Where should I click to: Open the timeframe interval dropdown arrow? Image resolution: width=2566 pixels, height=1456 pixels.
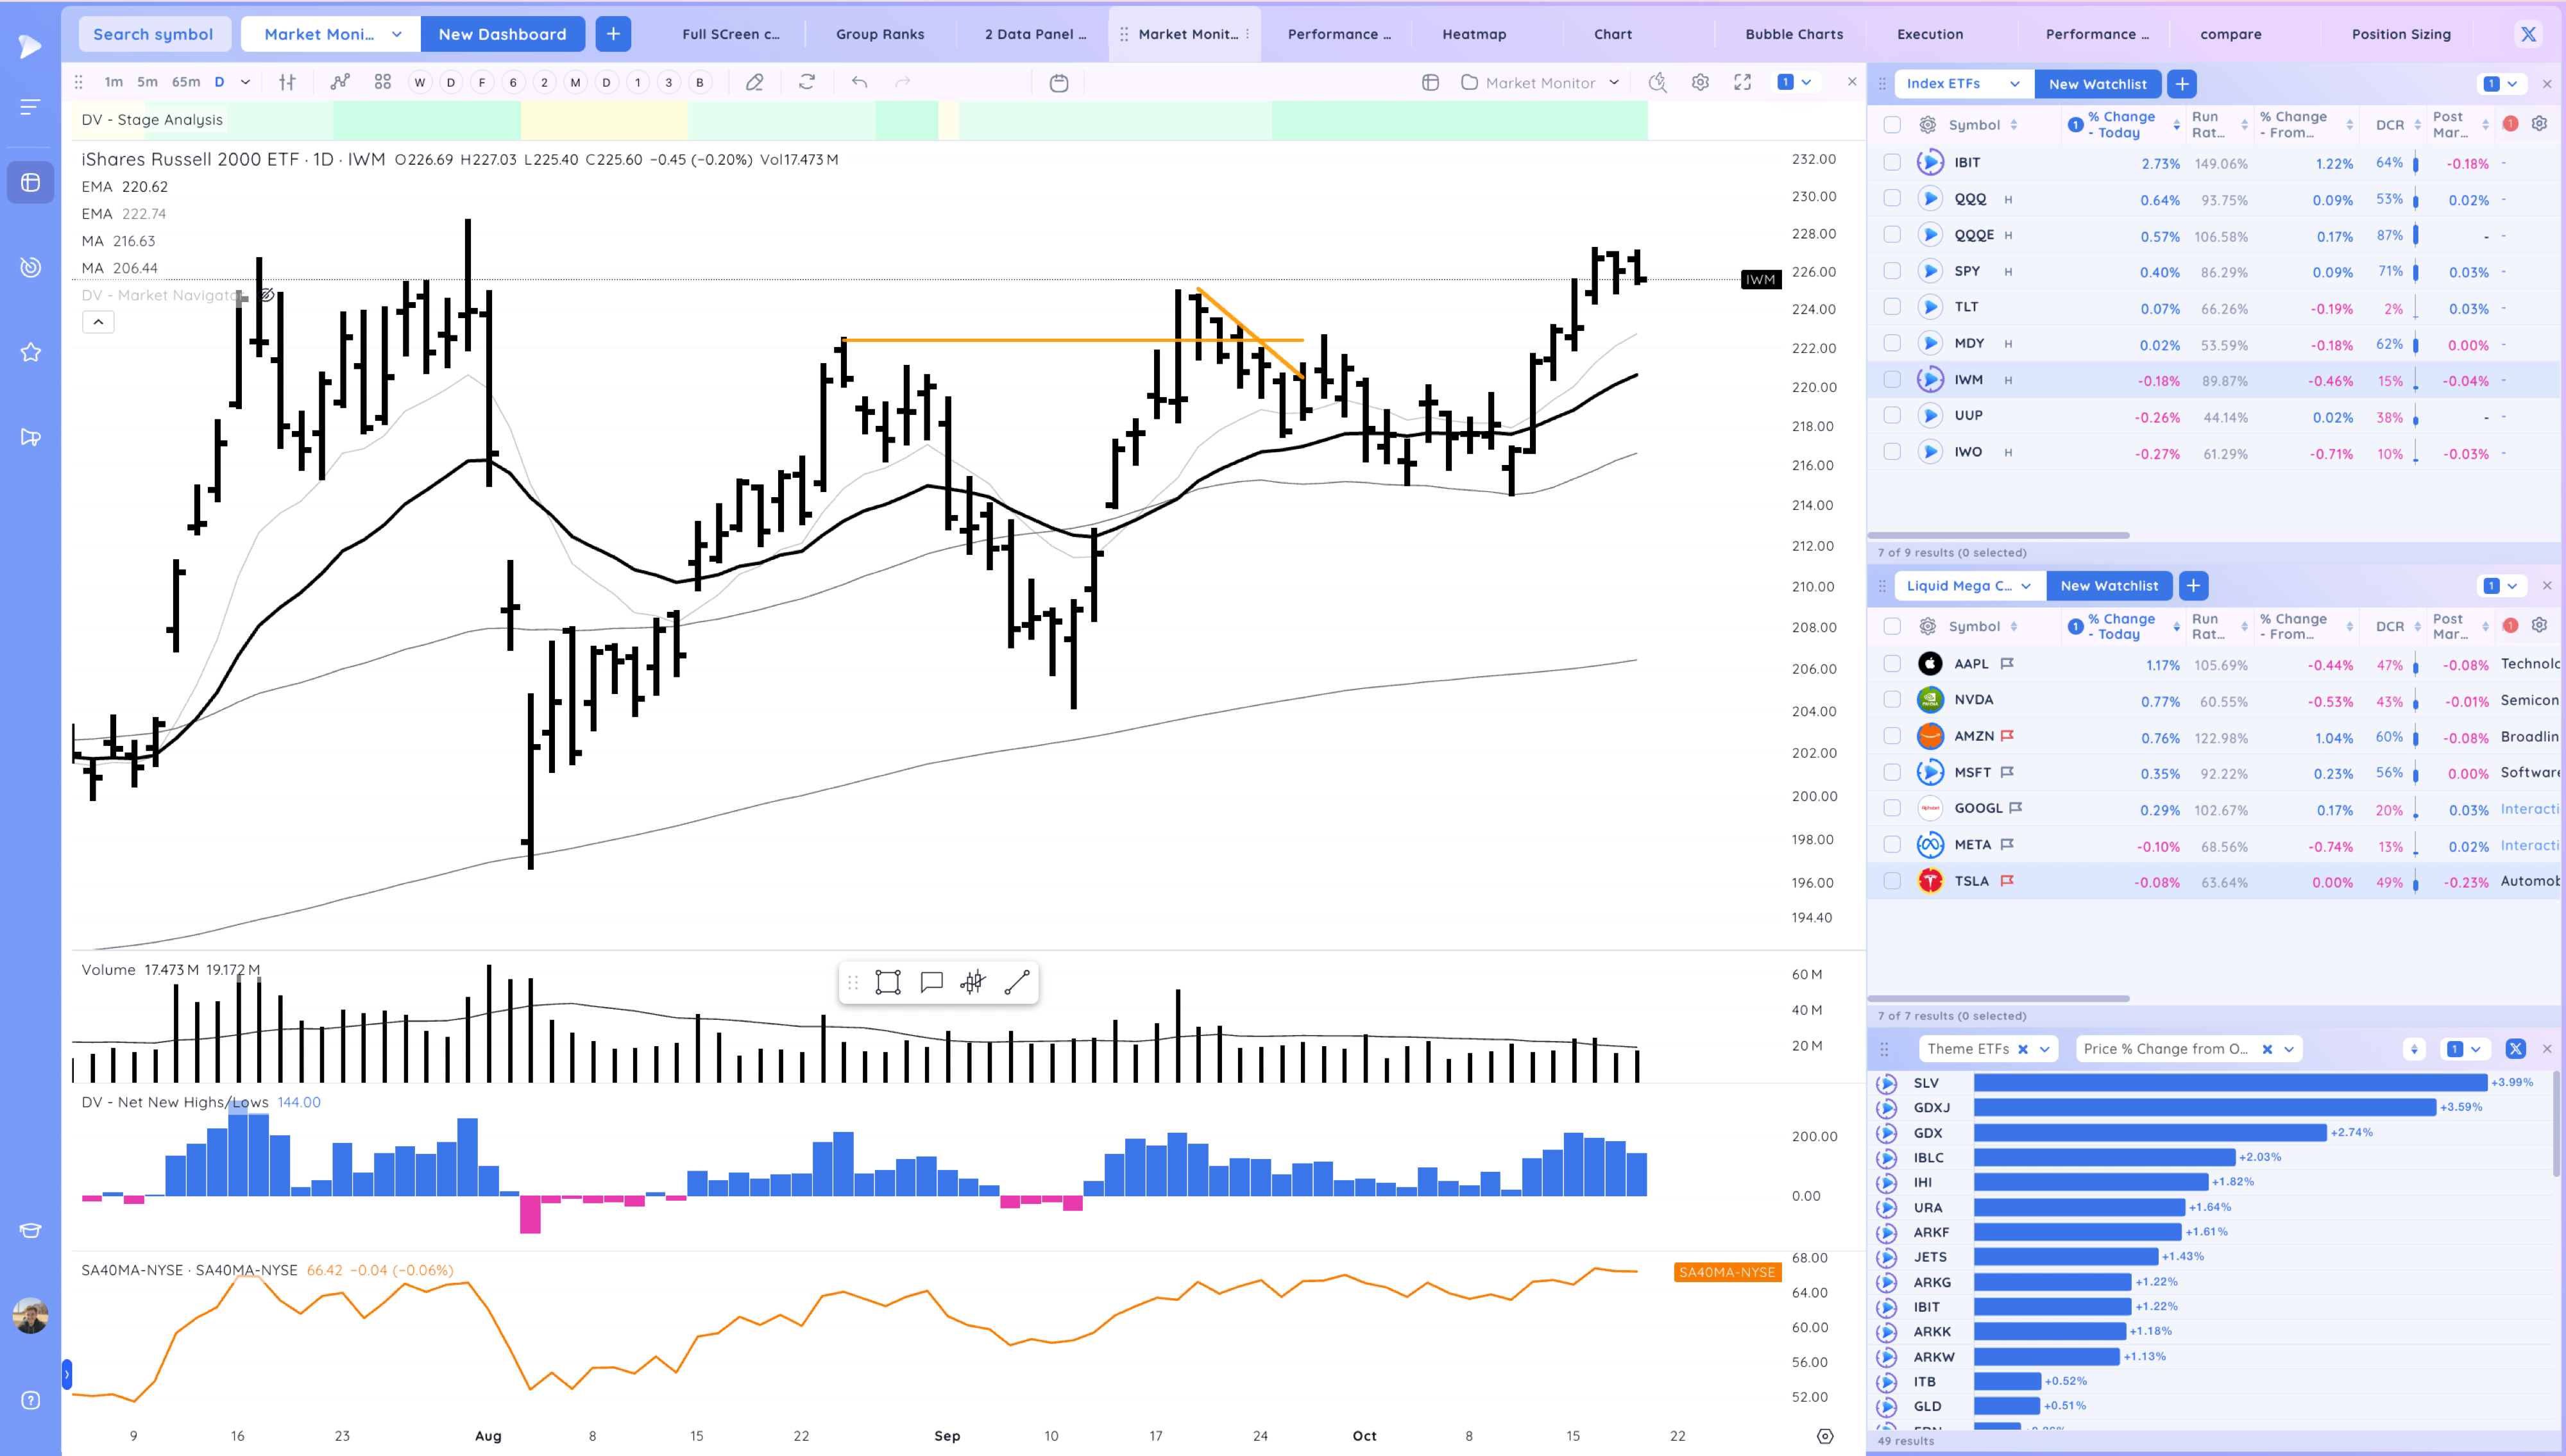coord(245,82)
